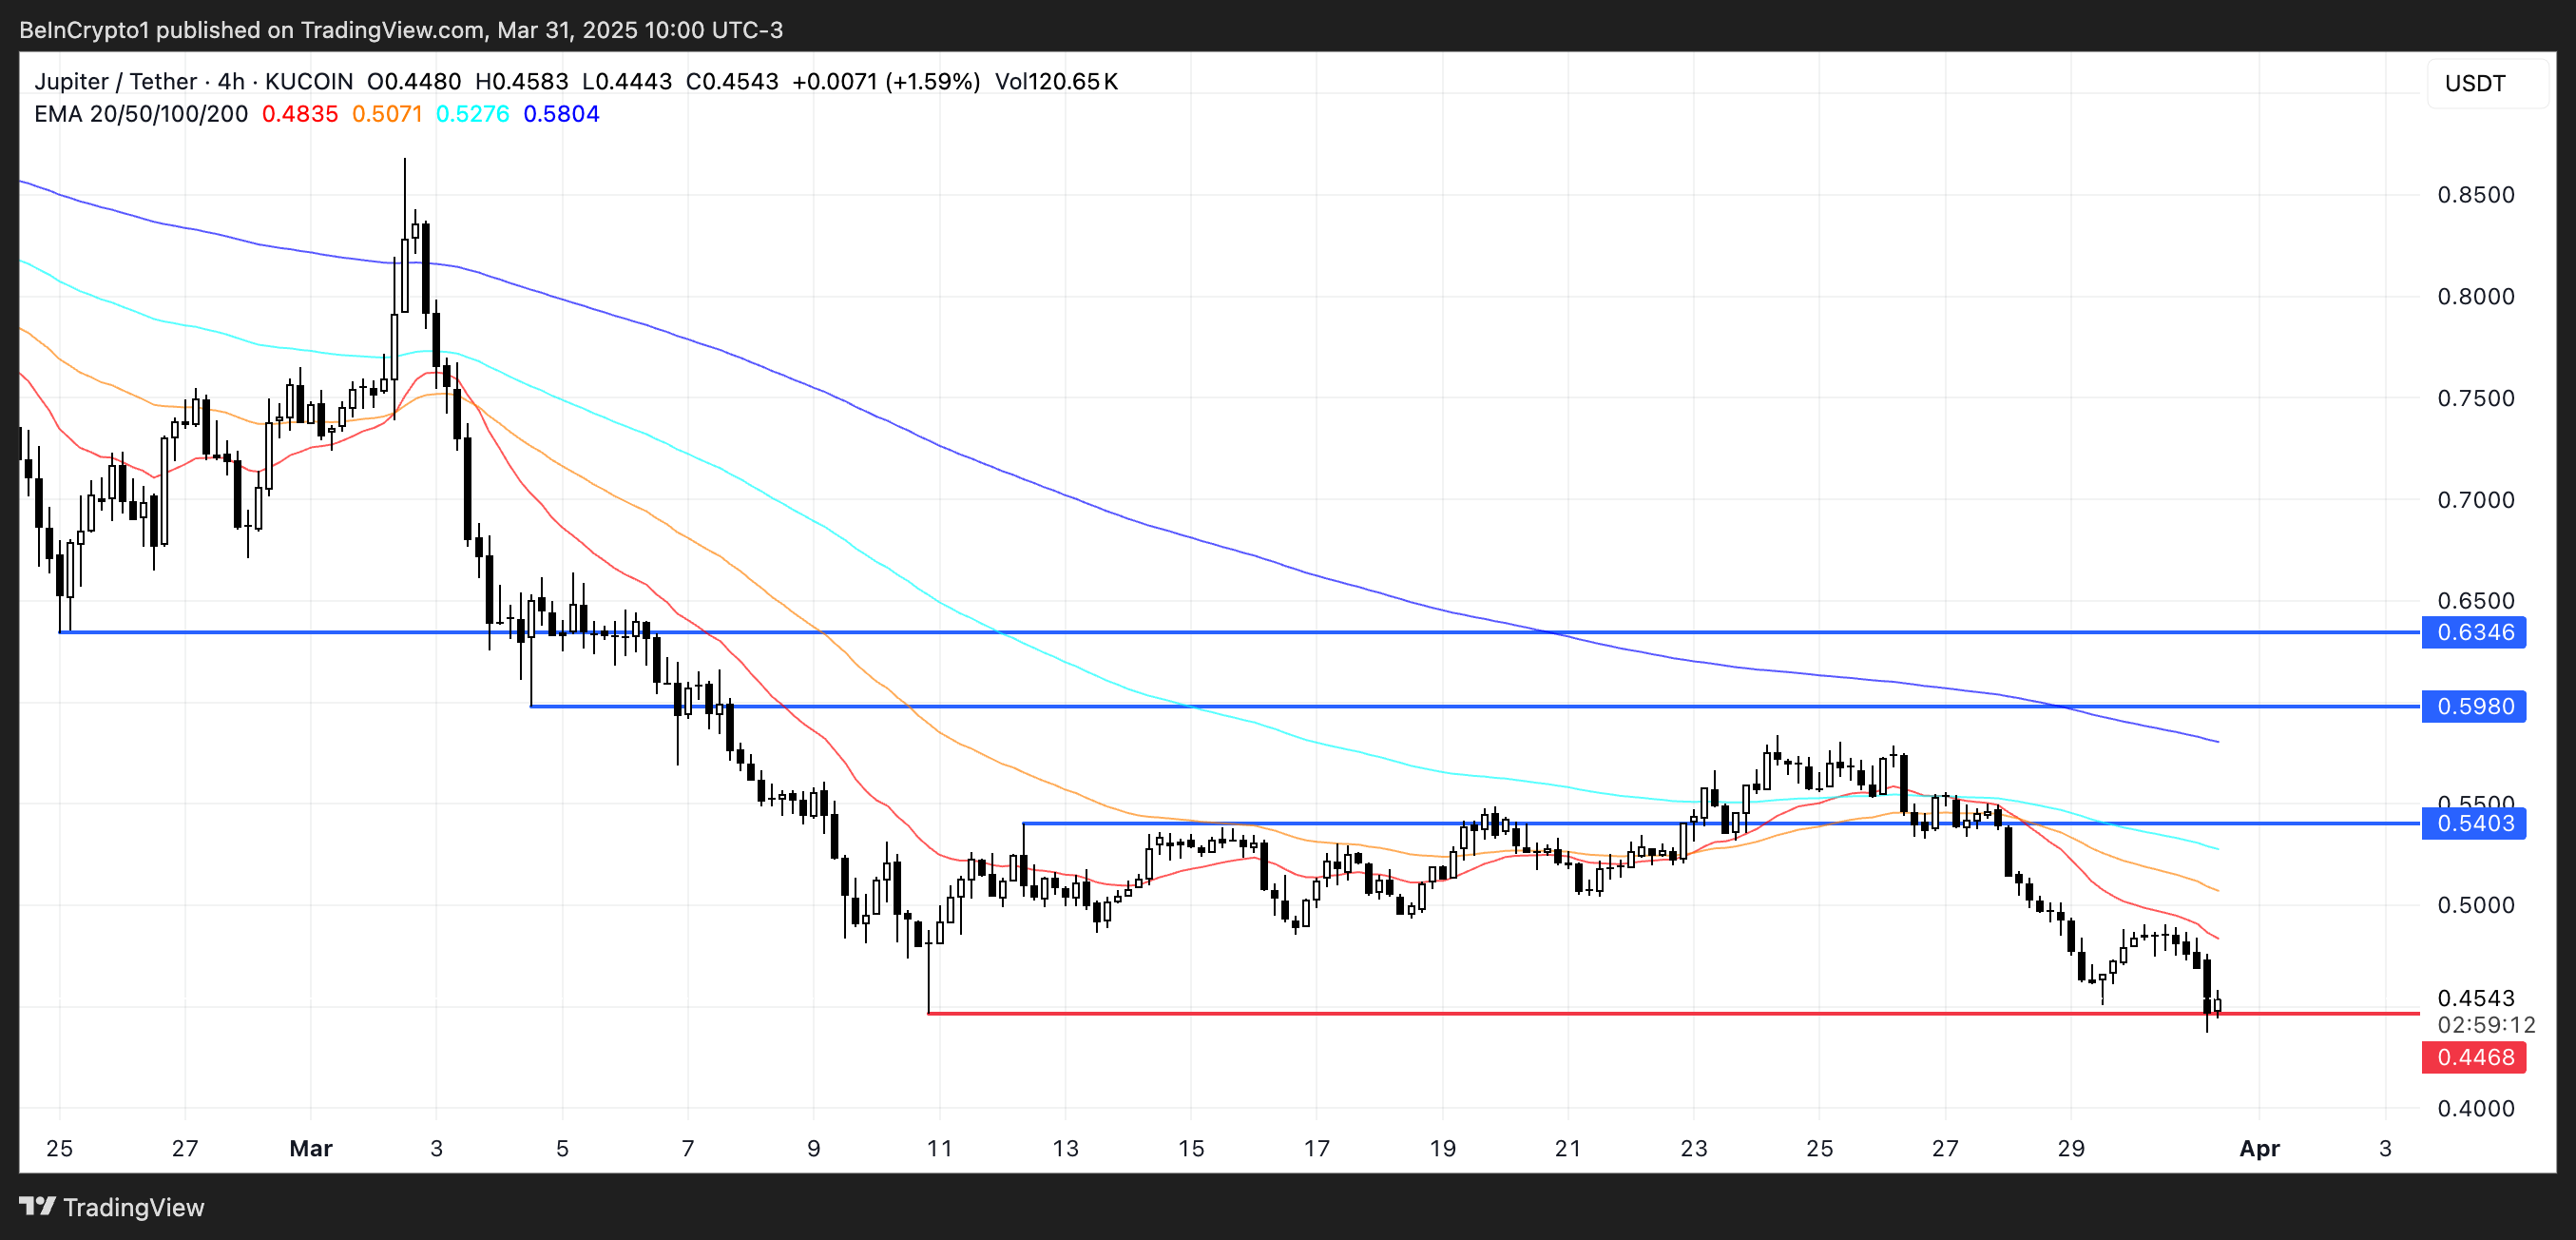Click the 02:59:12 candle countdown timer
This screenshot has height=1240, width=2576.
pyautogui.click(x=2485, y=1024)
